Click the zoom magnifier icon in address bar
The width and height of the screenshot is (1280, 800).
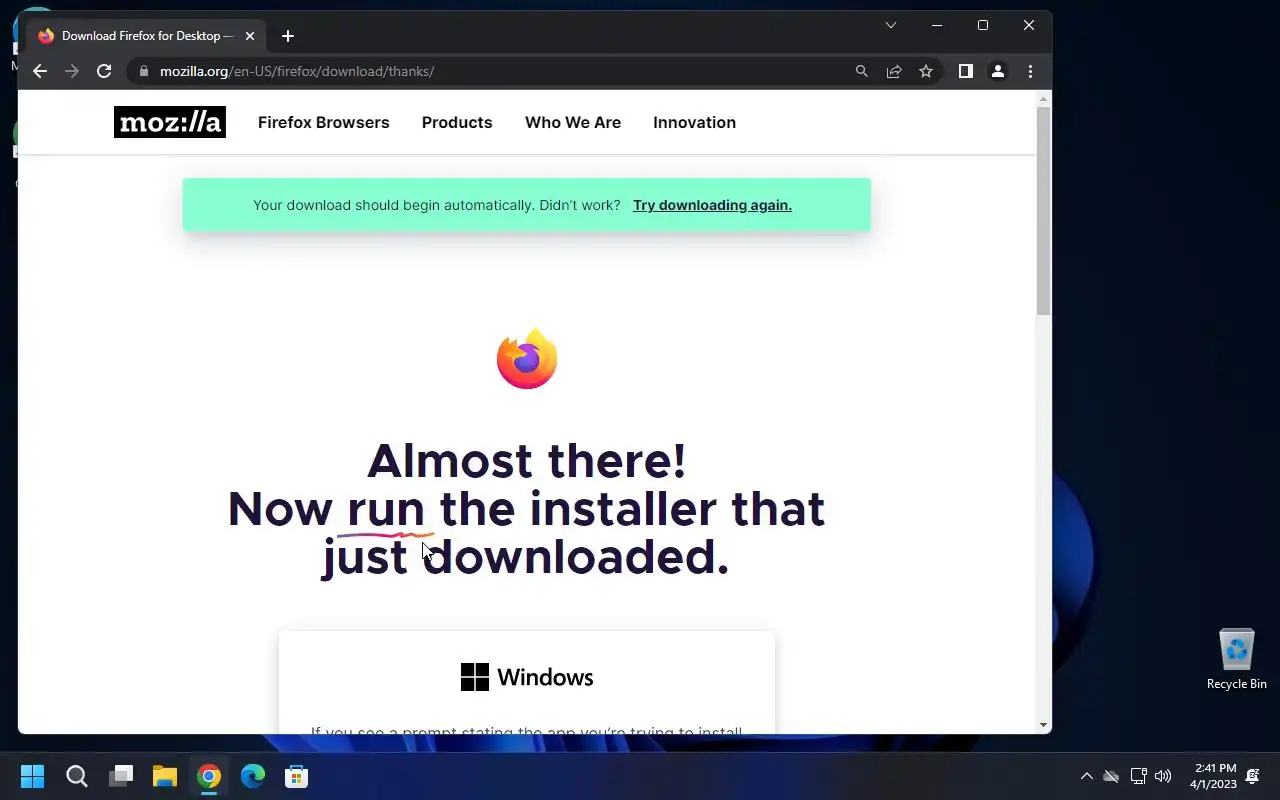click(862, 71)
